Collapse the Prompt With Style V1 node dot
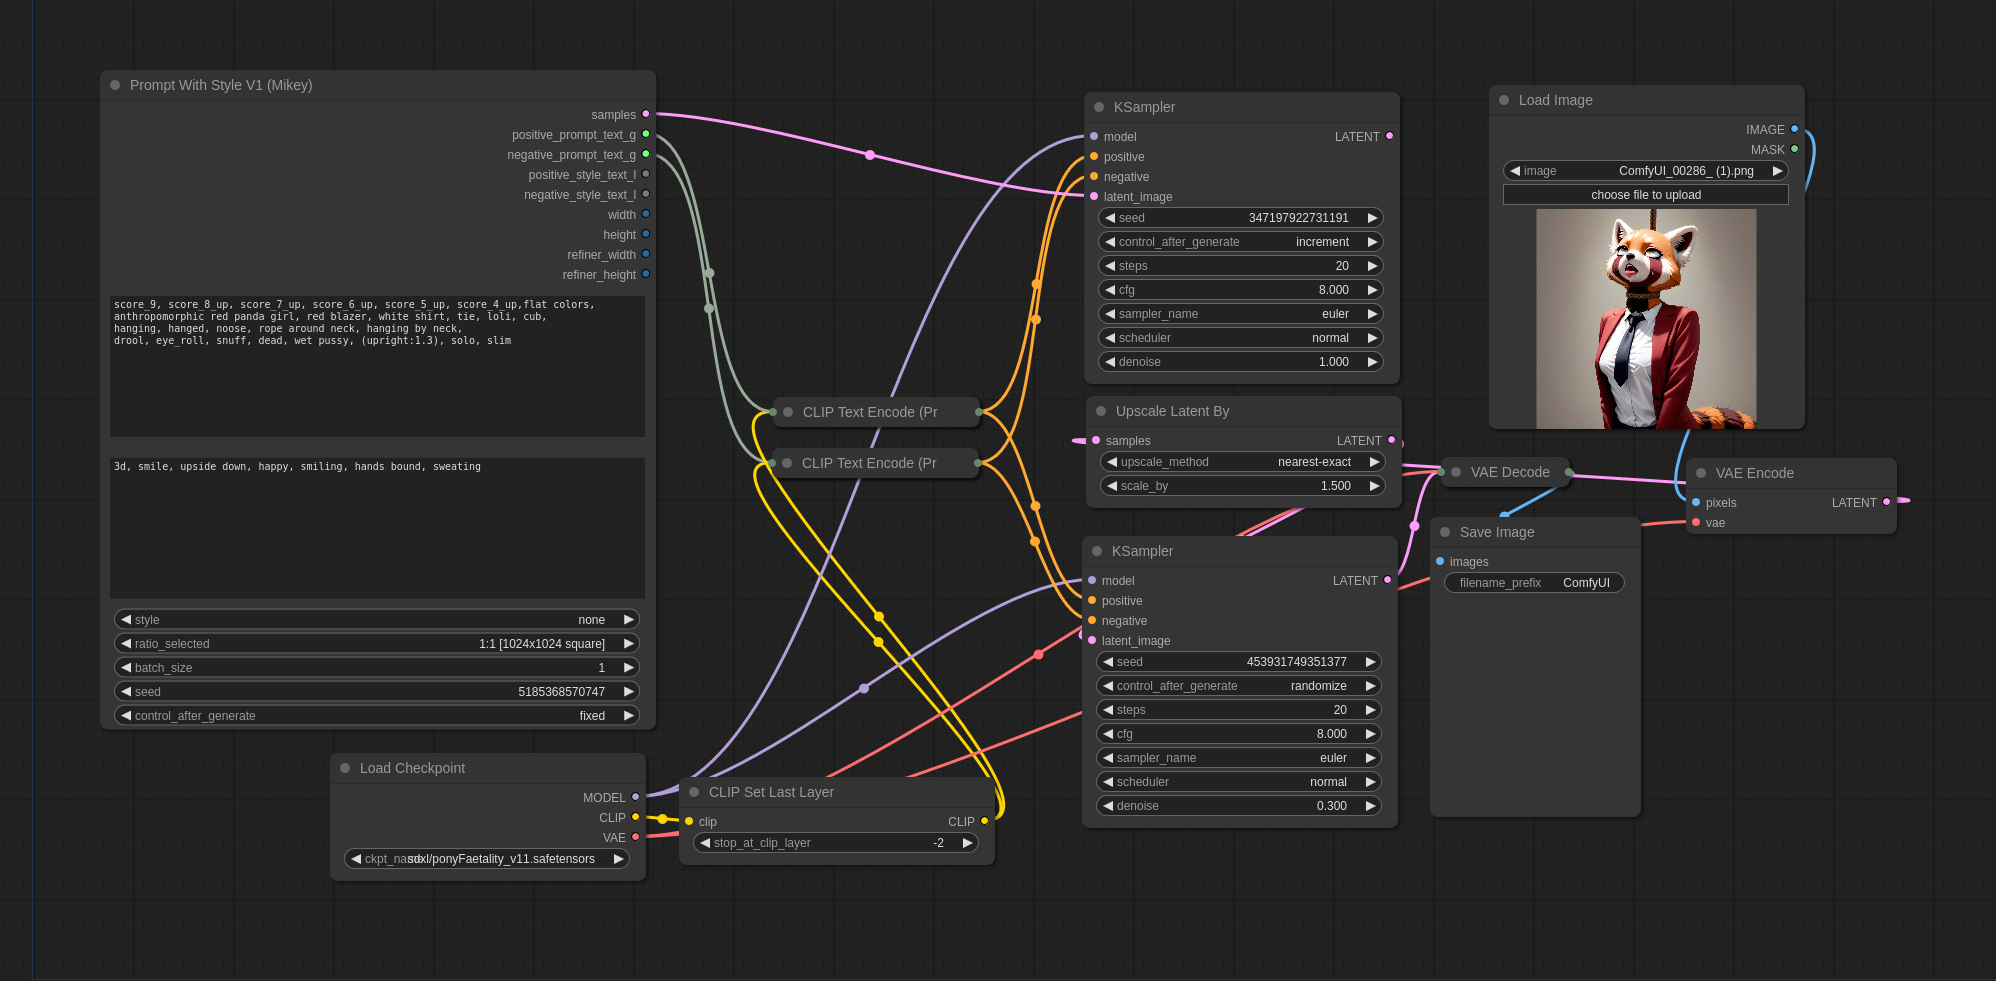The height and width of the screenshot is (981, 1996). (x=115, y=85)
